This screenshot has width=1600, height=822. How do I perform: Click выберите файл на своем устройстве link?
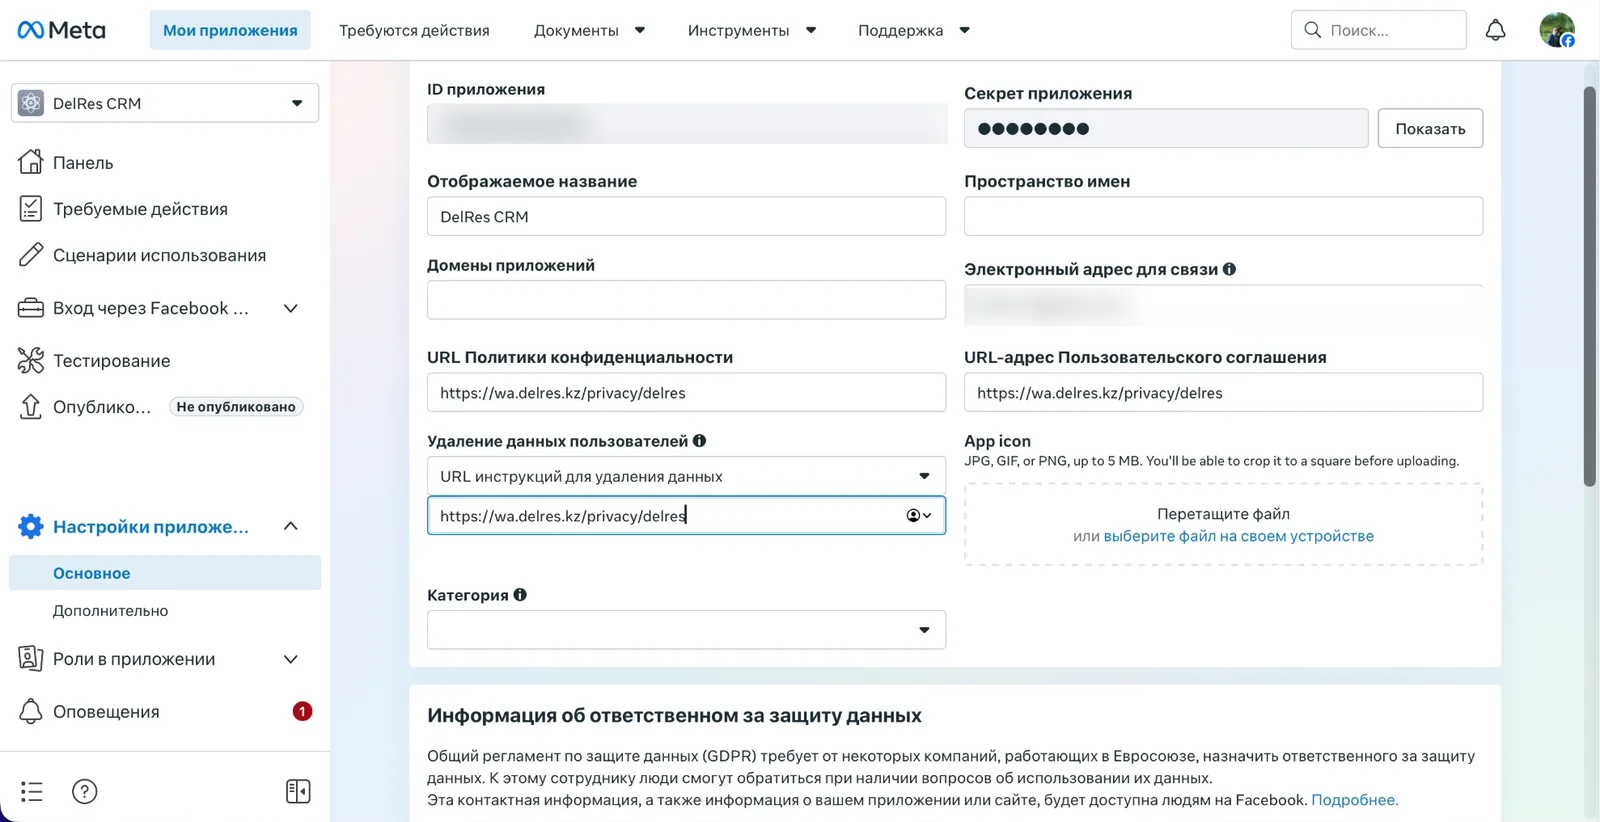click(x=1238, y=536)
